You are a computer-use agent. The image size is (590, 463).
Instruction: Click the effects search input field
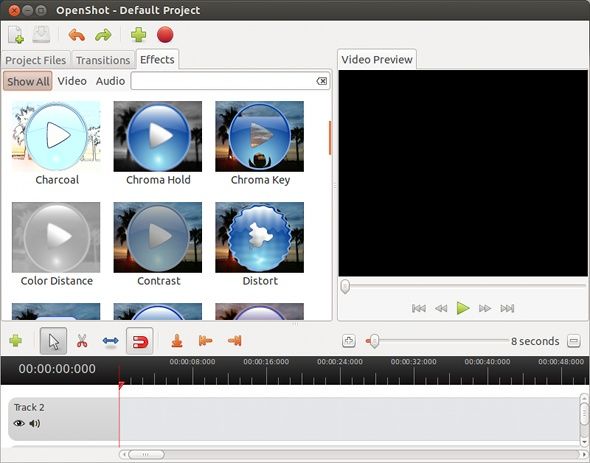[230, 81]
